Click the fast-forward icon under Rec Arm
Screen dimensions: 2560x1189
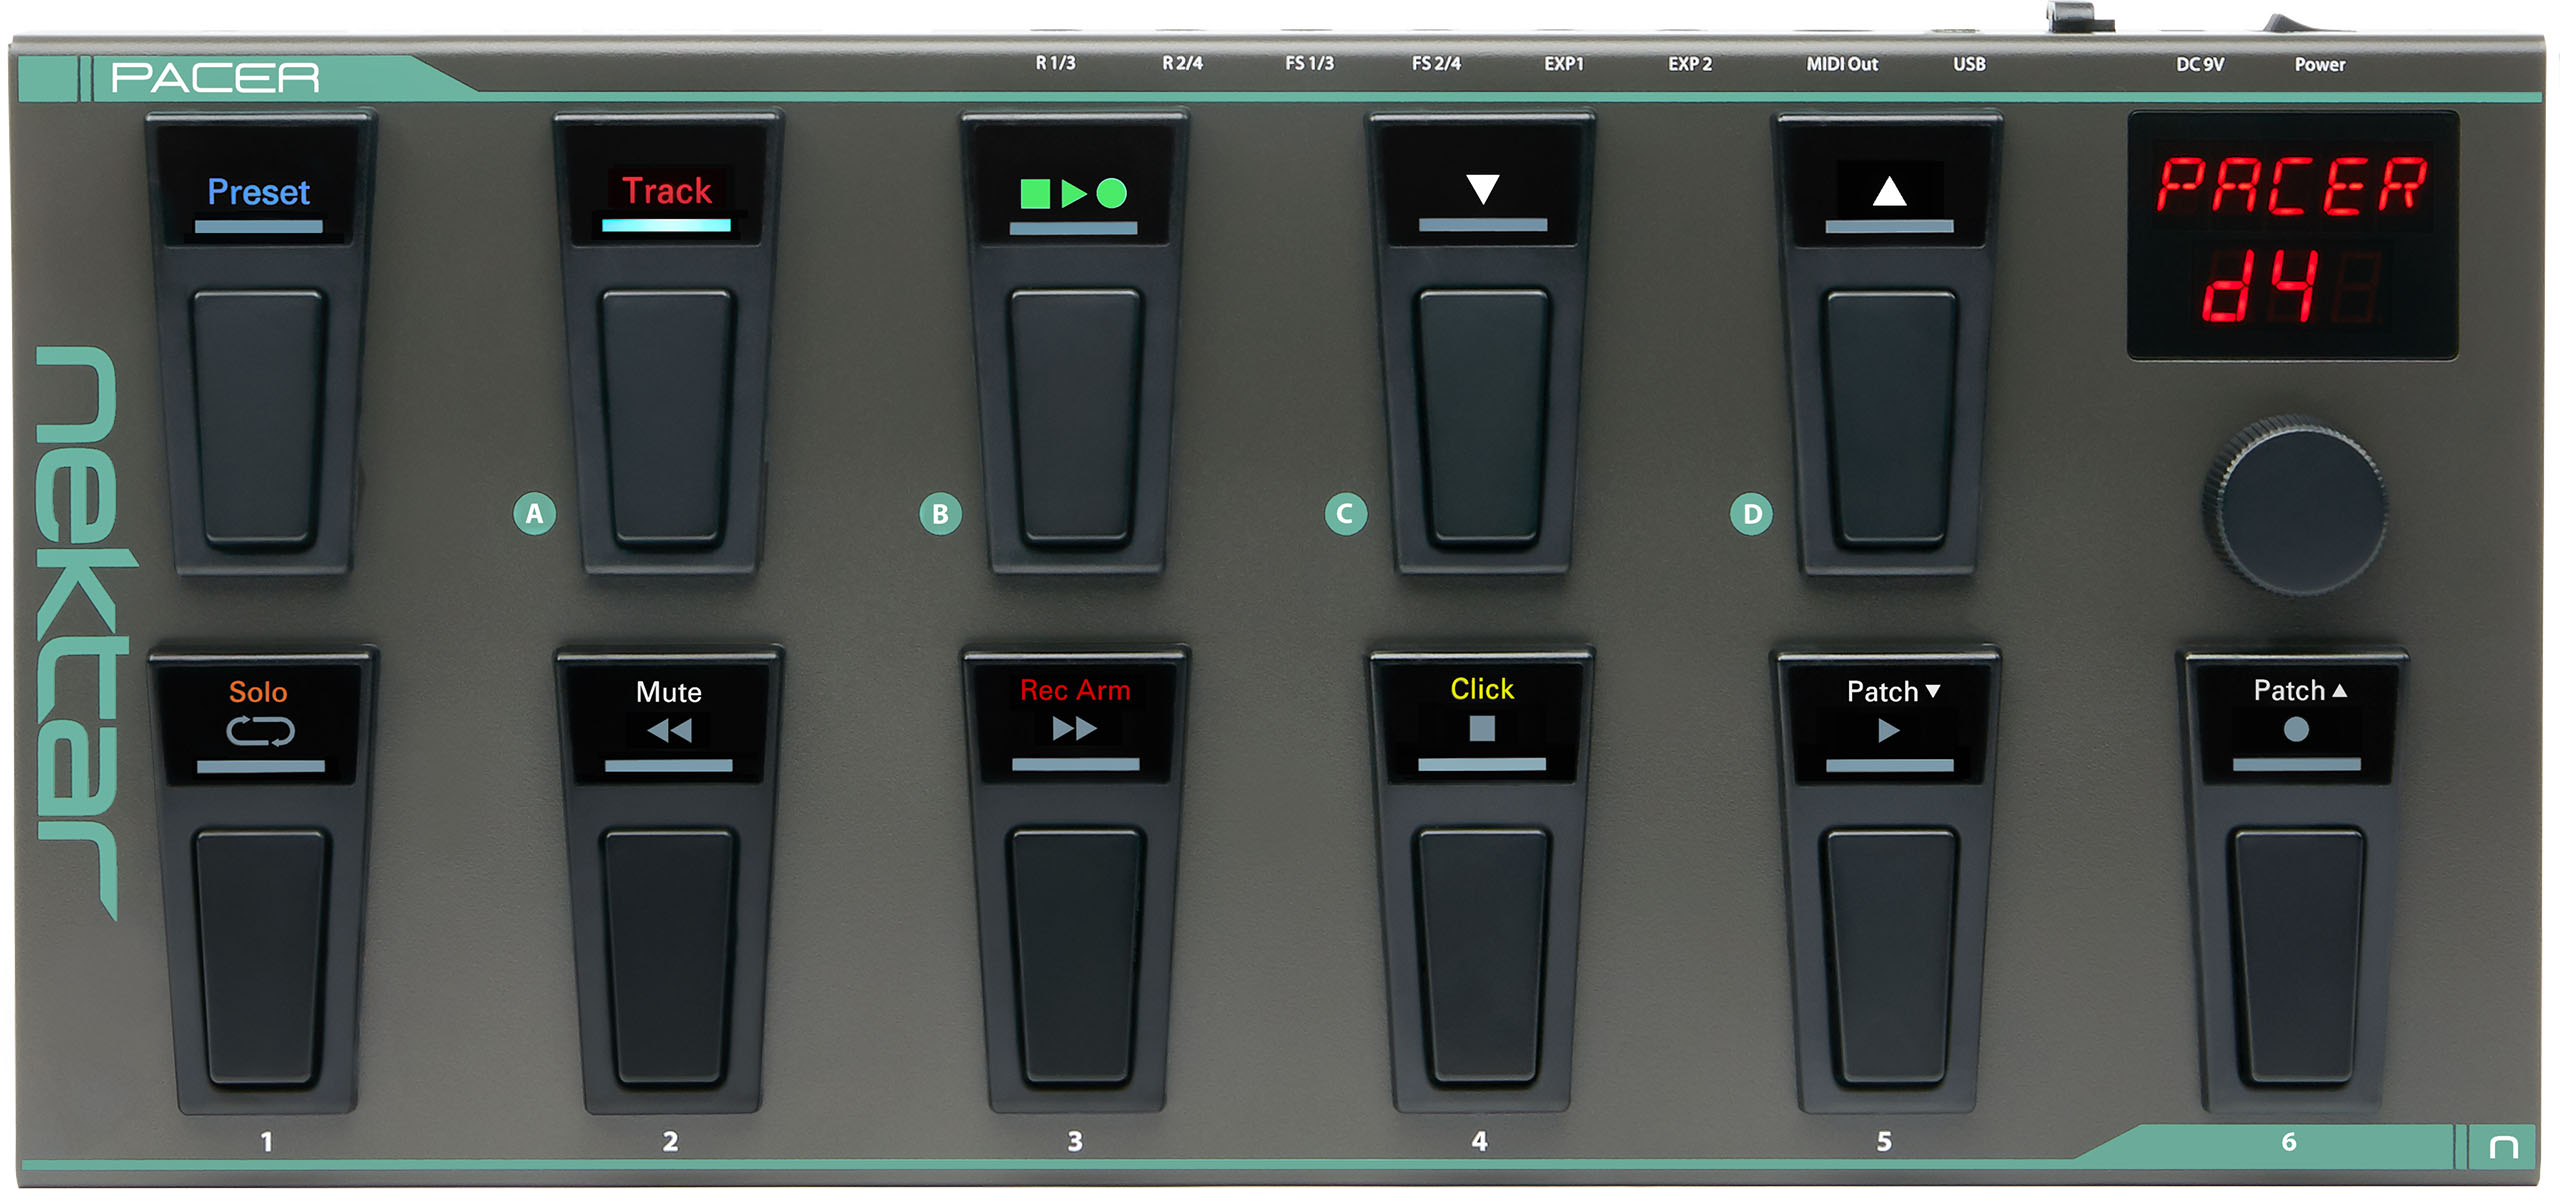click(x=1075, y=729)
